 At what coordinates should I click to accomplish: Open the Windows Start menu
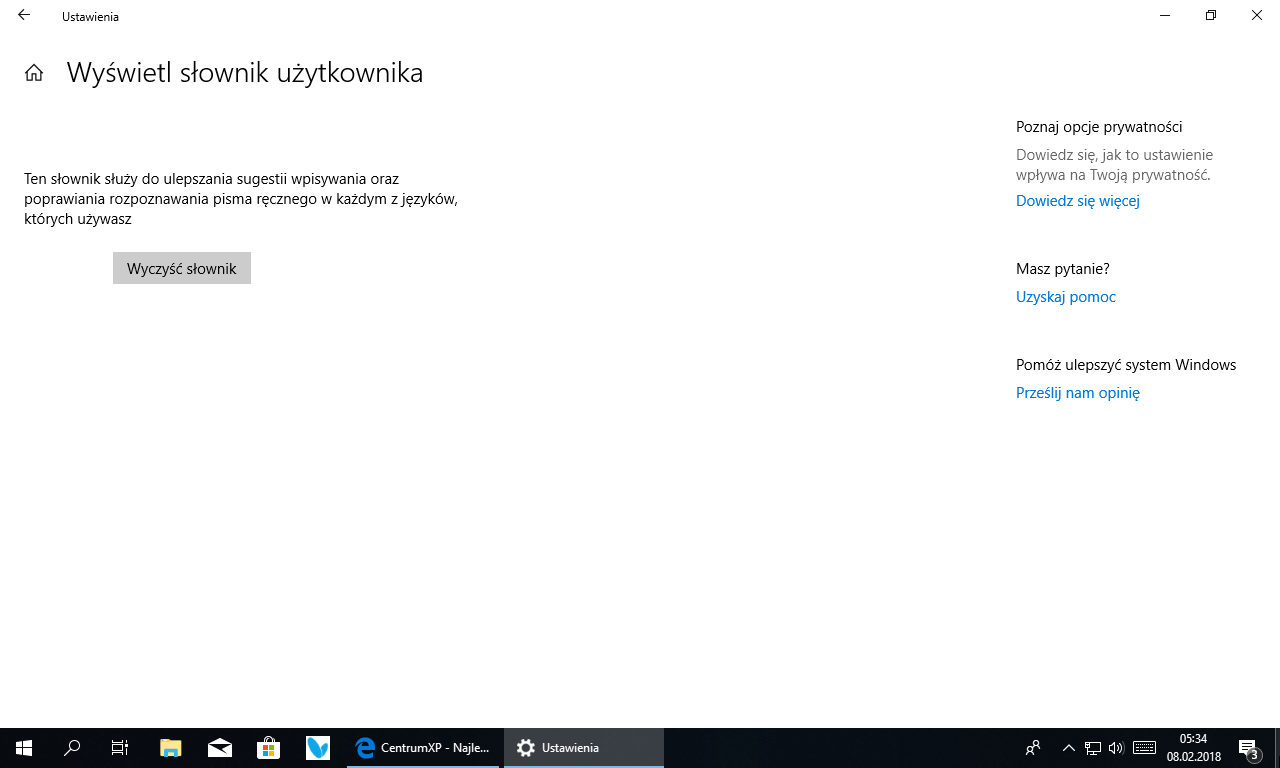coord(24,748)
